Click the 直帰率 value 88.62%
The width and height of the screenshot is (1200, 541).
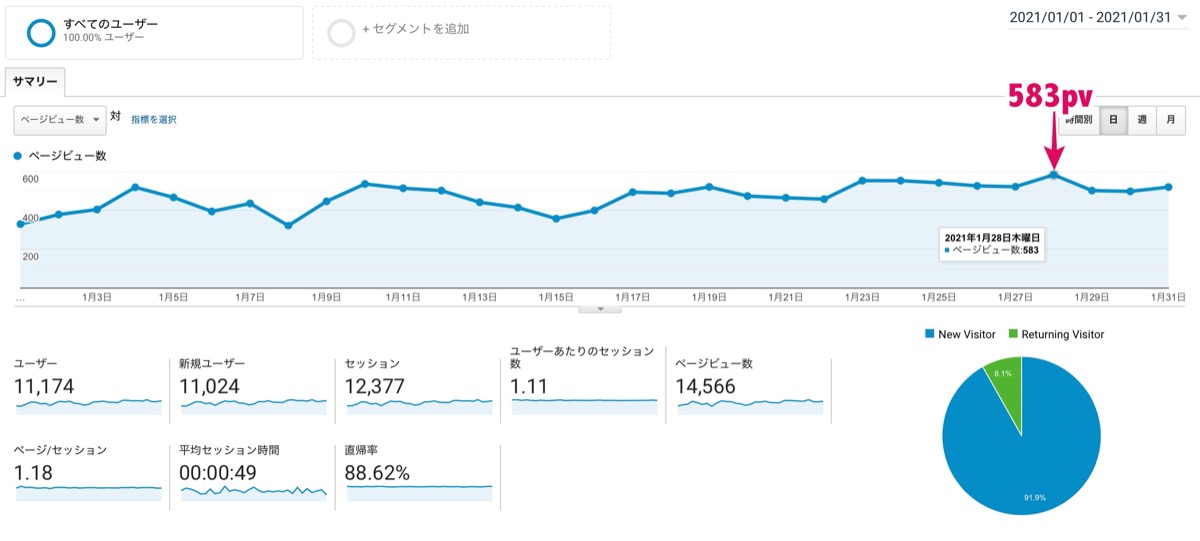coord(377,473)
